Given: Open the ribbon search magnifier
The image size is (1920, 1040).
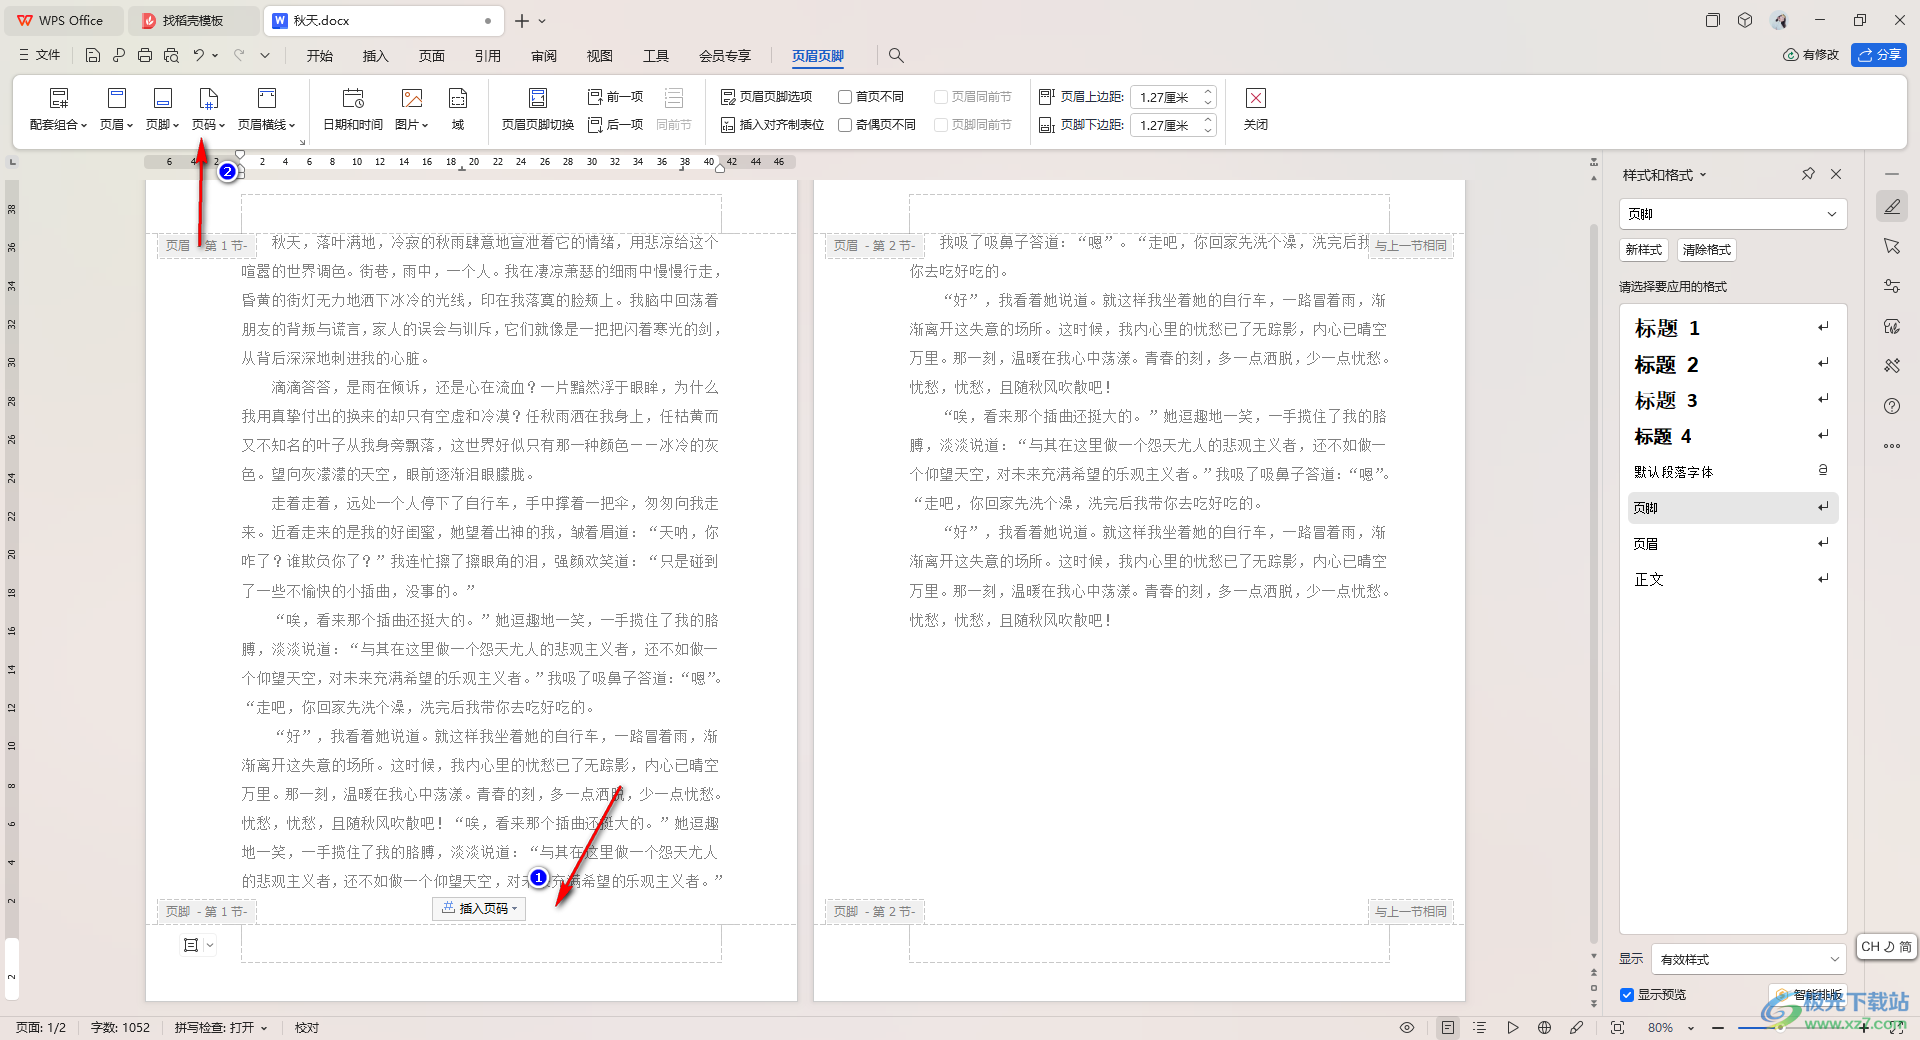Looking at the screenshot, I should click(x=896, y=56).
